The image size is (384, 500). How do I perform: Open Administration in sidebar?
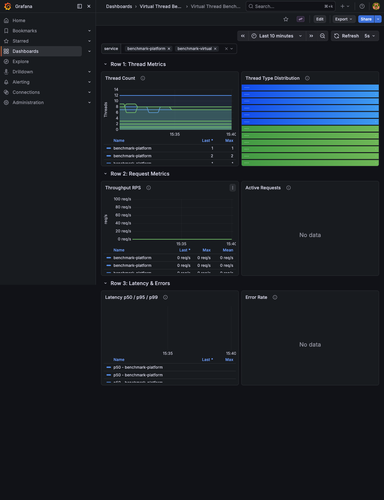28,102
